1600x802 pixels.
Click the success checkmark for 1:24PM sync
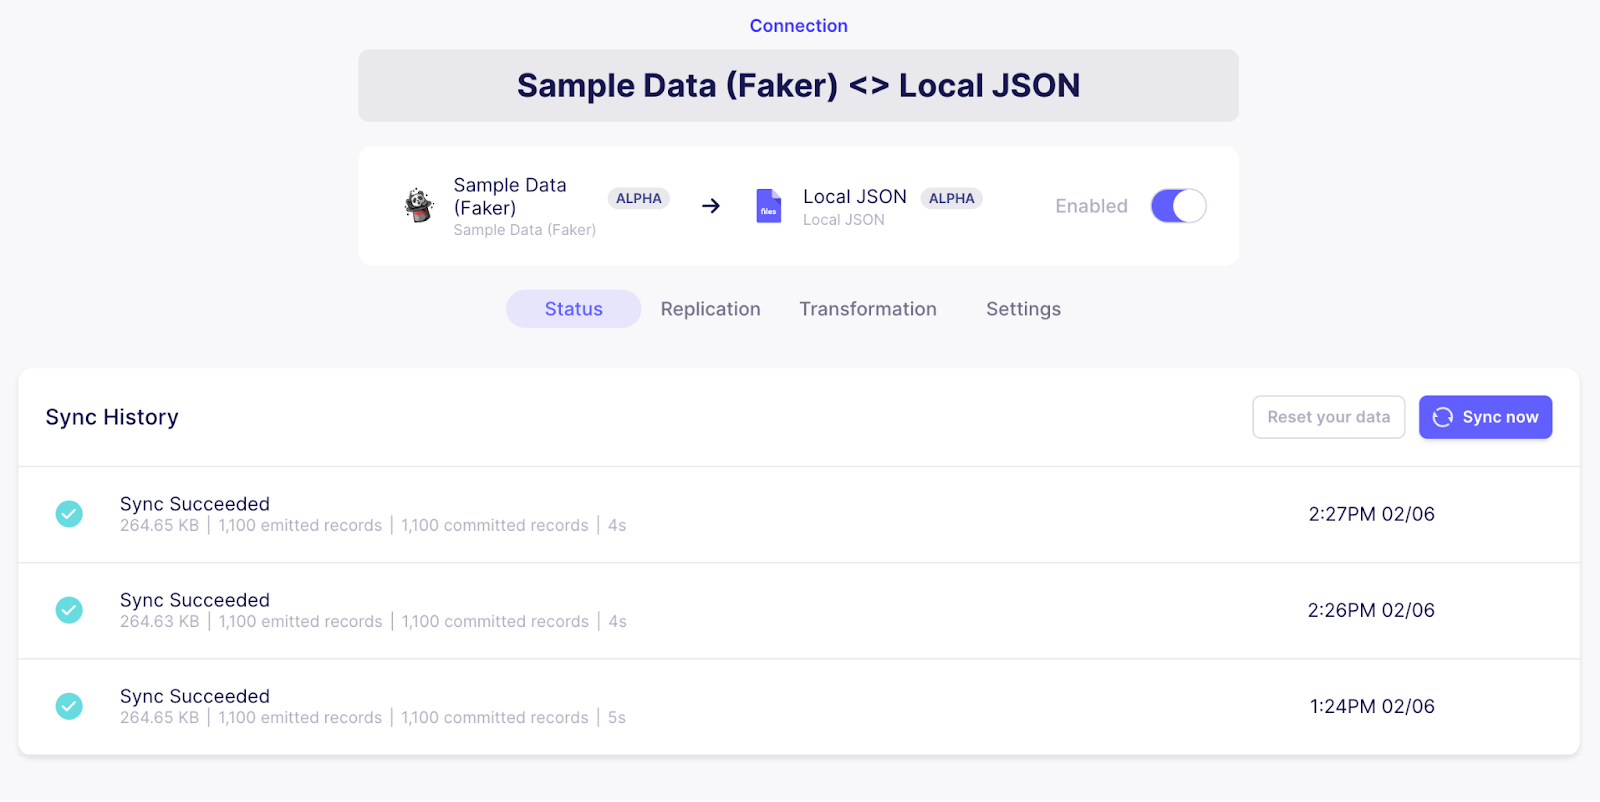pos(69,706)
